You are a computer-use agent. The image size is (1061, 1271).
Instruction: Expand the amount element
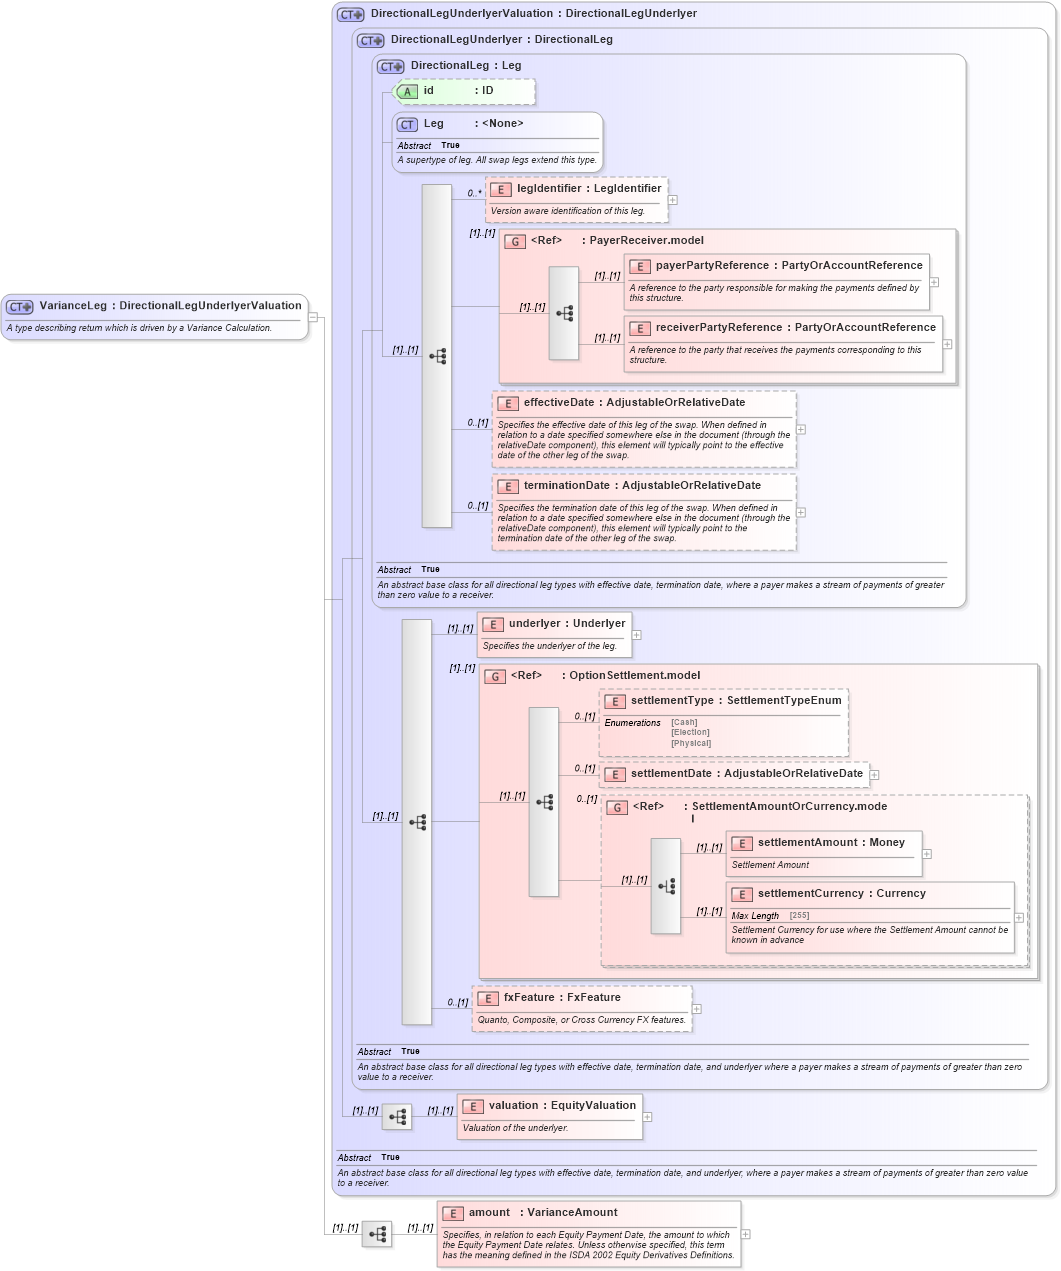[x=746, y=1234]
